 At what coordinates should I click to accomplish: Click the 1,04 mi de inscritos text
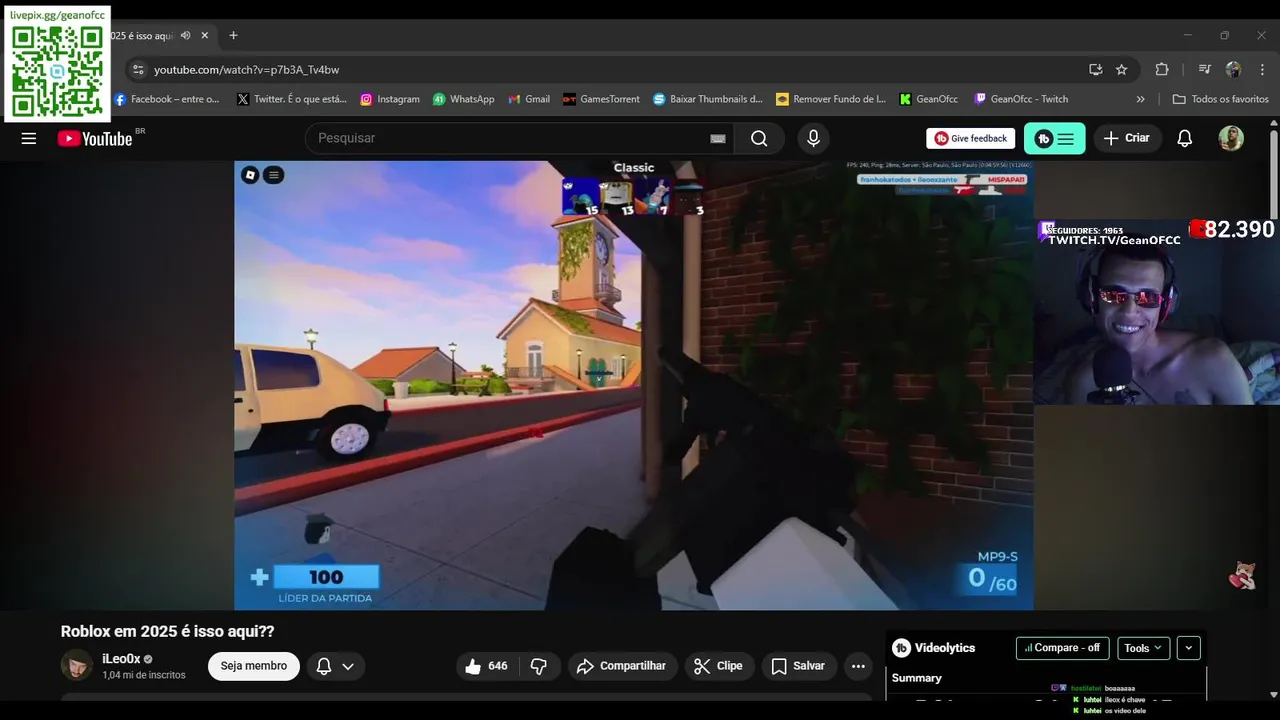pos(144,675)
